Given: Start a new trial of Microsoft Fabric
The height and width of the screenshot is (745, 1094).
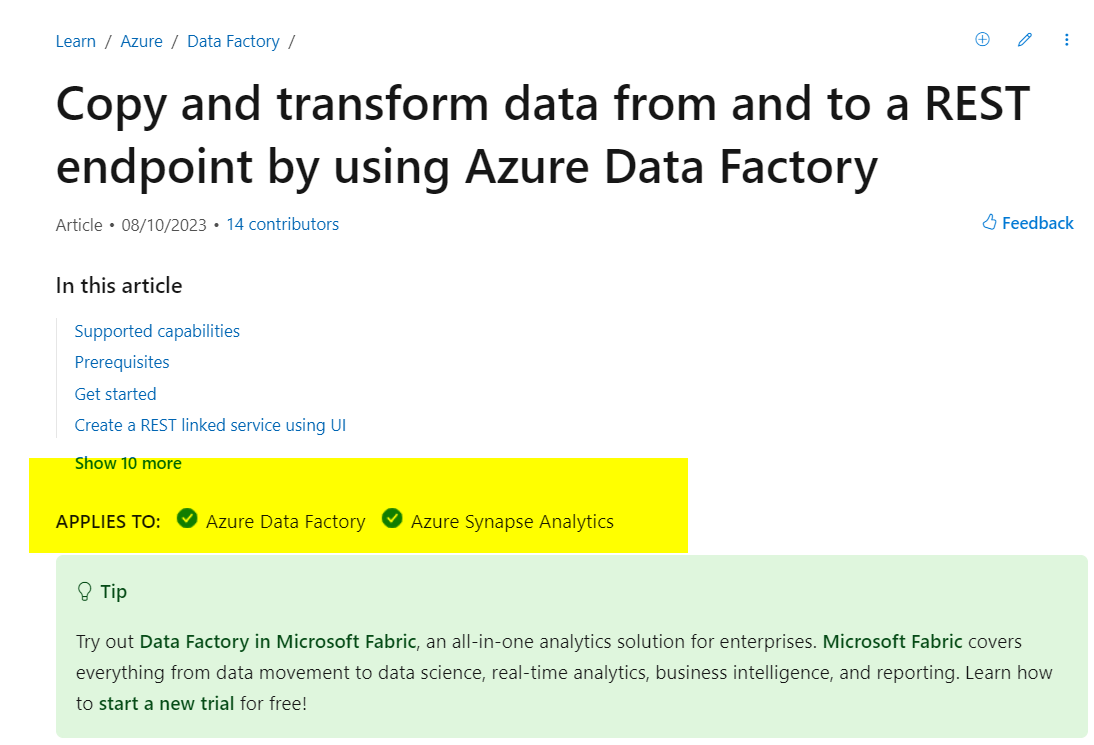Looking at the screenshot, I should 164,703.
